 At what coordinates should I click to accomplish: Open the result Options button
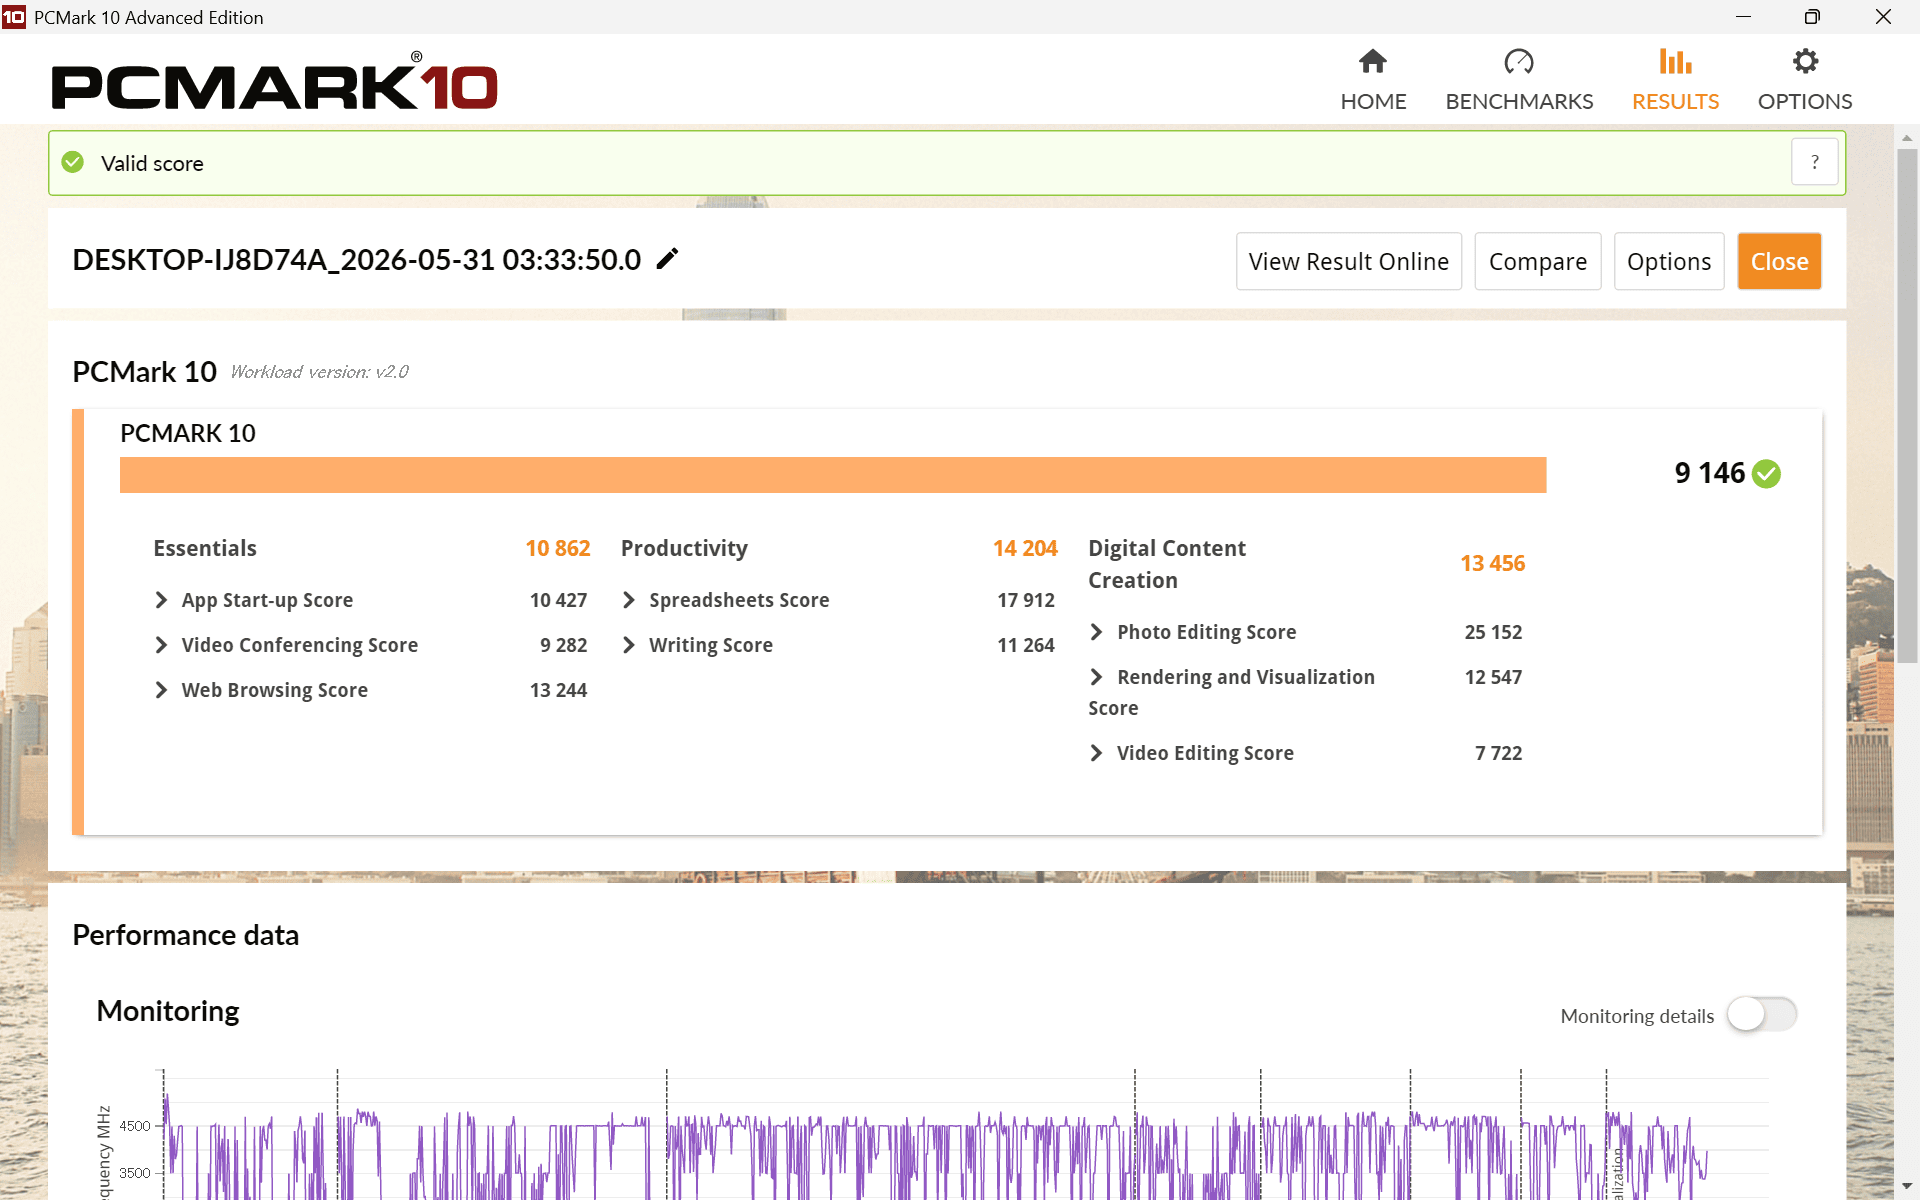pyautogui.click(x=1669, y=262)
